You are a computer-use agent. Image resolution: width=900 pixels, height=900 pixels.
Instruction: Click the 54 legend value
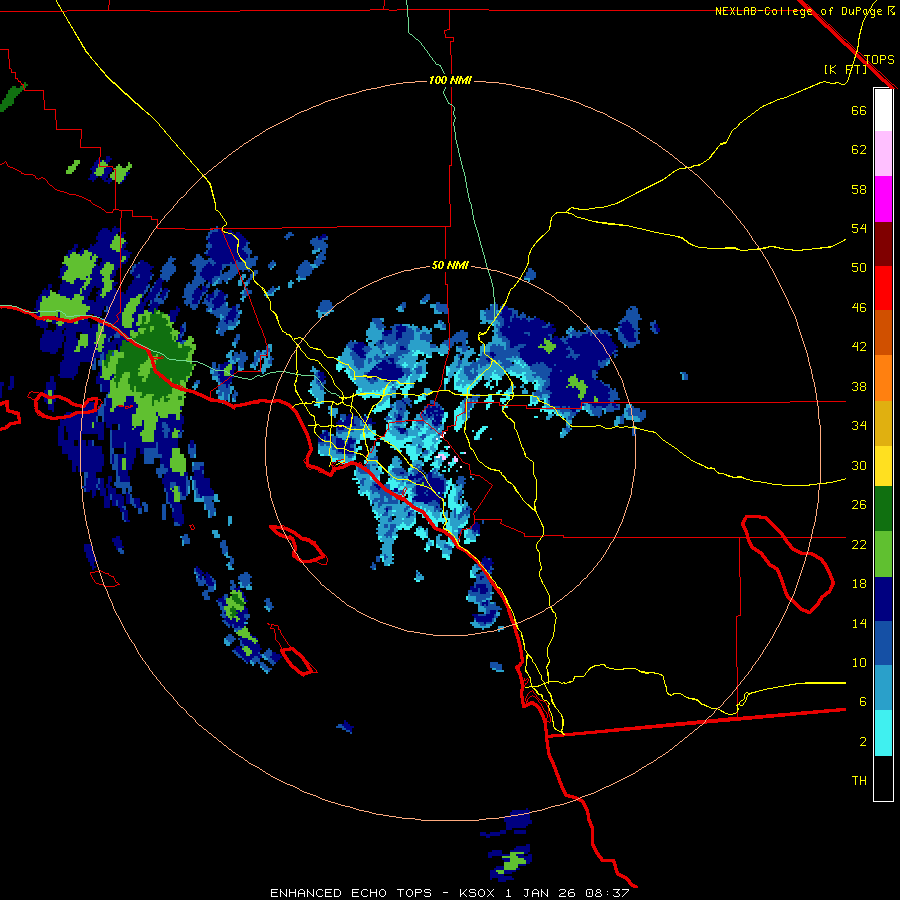pyautogui.click(x=859, y=228)
